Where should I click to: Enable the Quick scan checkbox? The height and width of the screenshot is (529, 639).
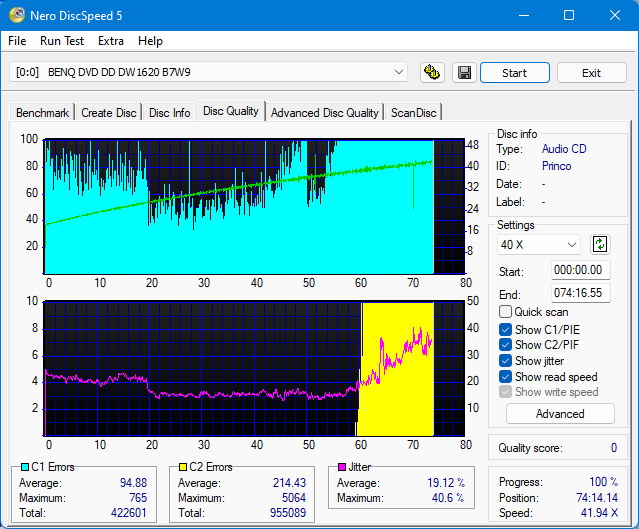tap(505, 312)
